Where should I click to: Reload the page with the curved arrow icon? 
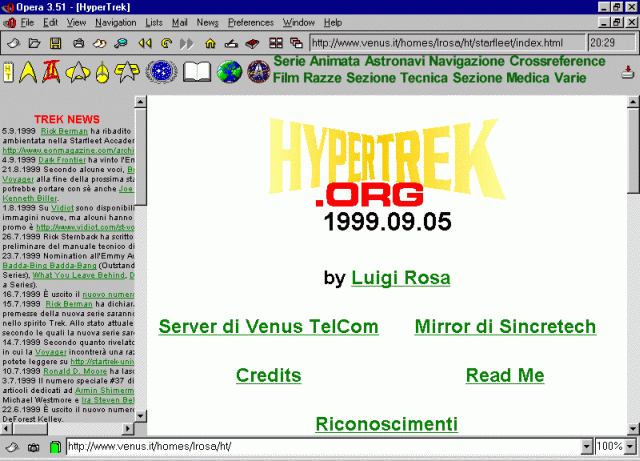[x=166, y=43]
